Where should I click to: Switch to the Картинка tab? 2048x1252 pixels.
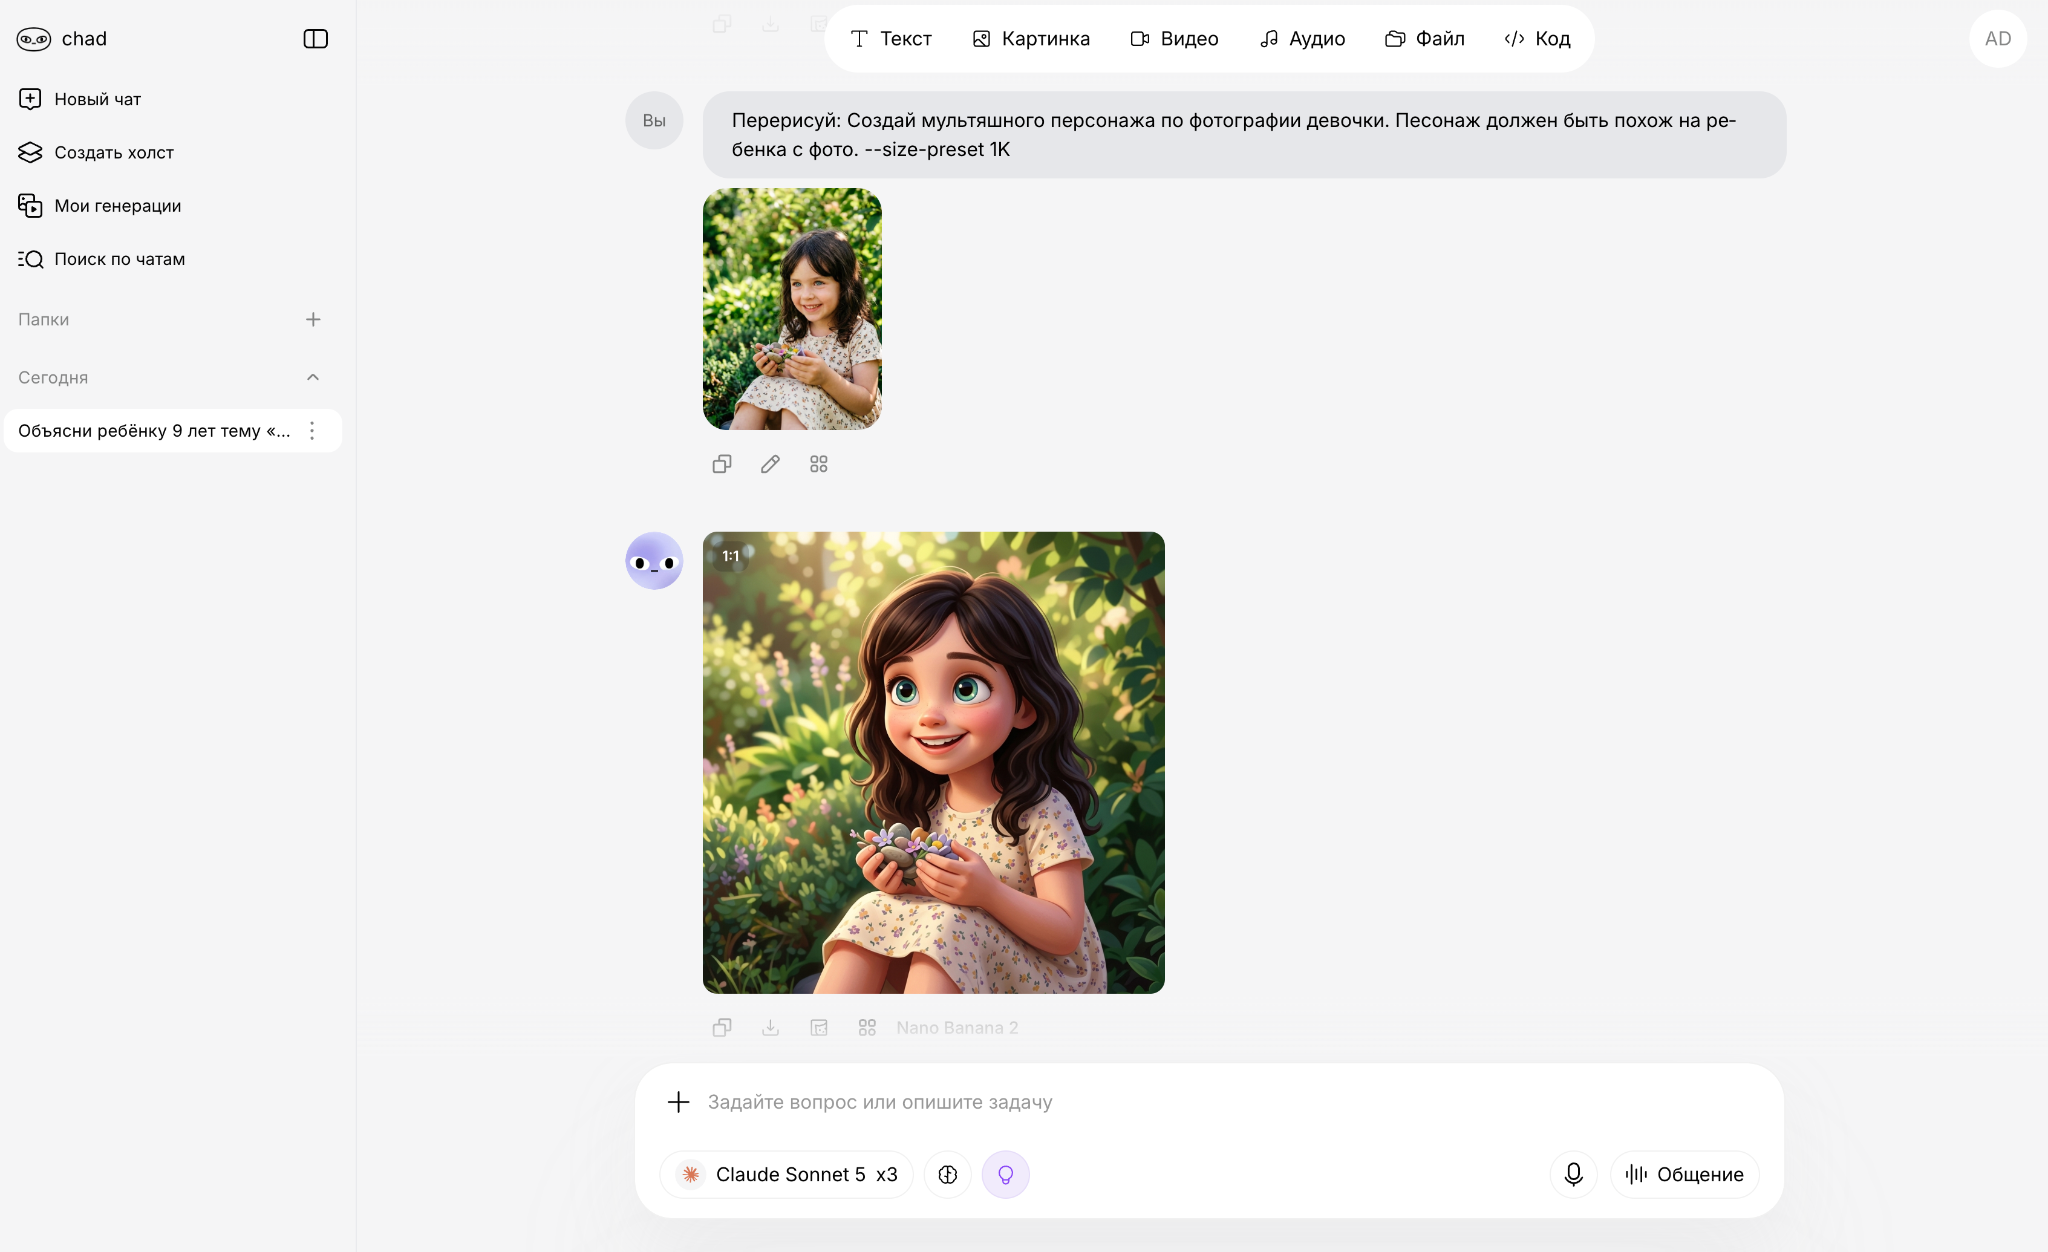1031,39
